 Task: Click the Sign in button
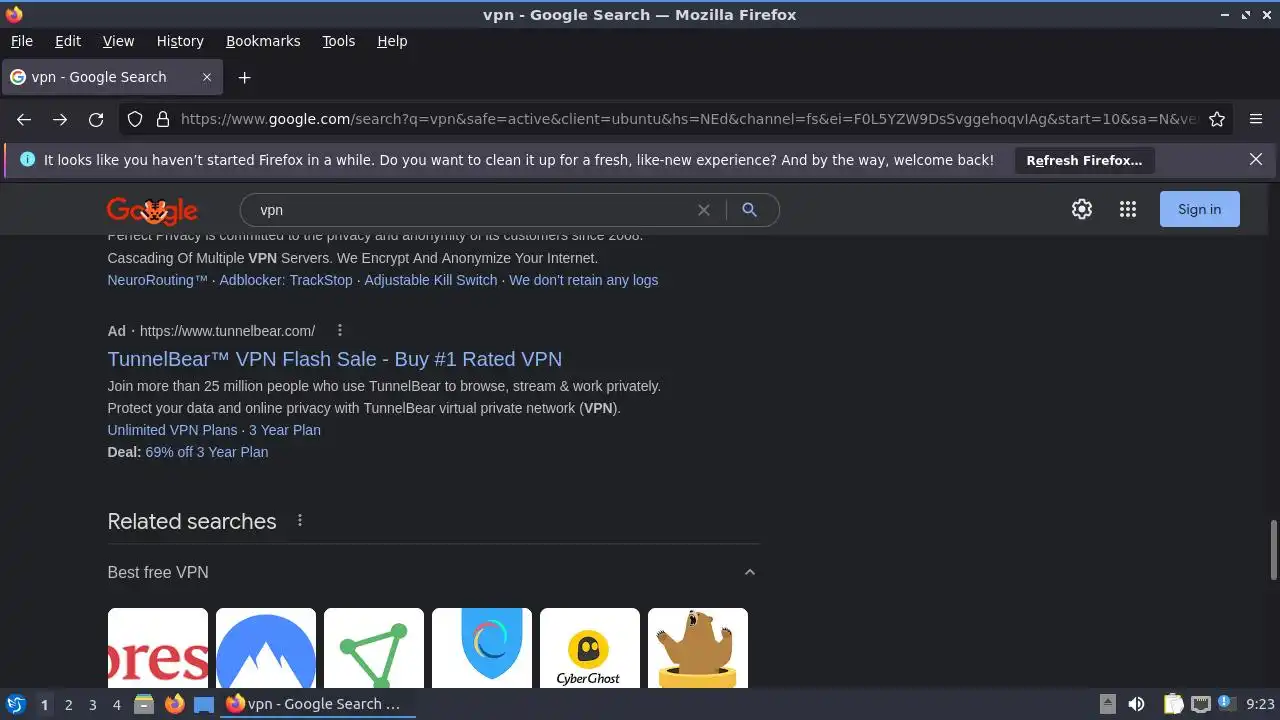click(x=1200, y=209)
